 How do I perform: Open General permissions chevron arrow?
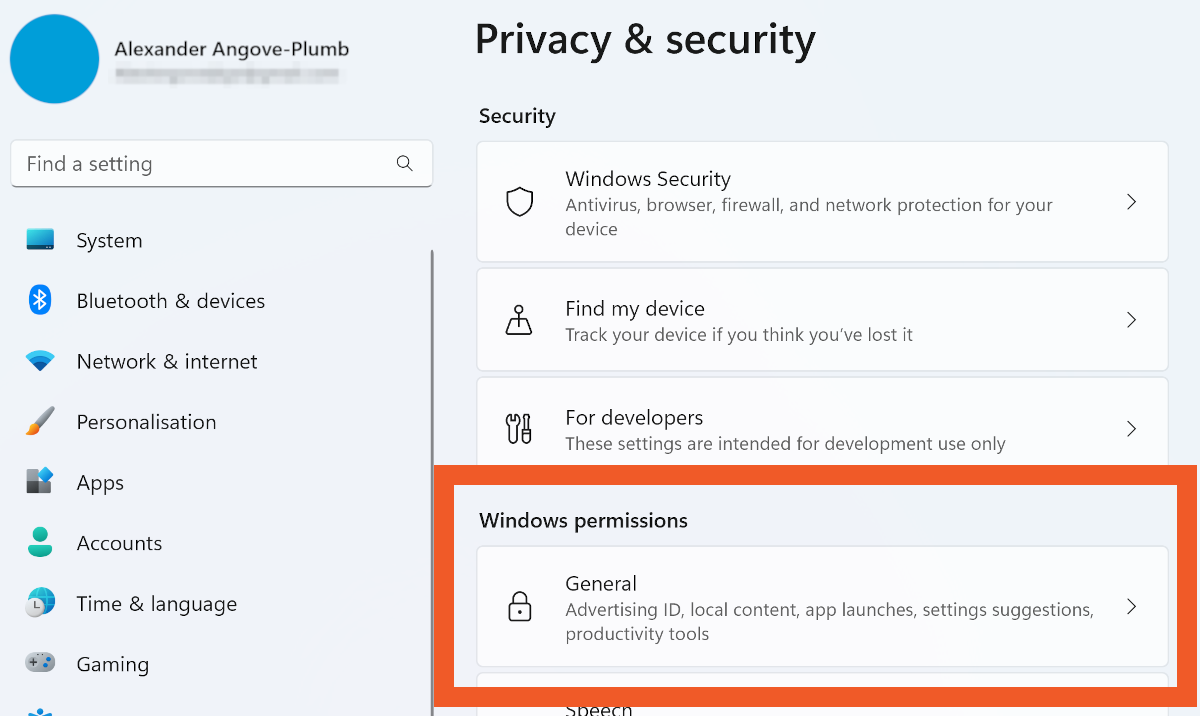[1131, 607]
